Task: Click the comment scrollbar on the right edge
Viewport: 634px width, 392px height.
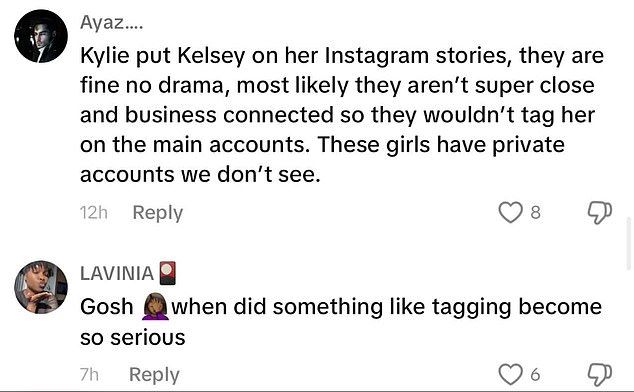Action: 629,244
